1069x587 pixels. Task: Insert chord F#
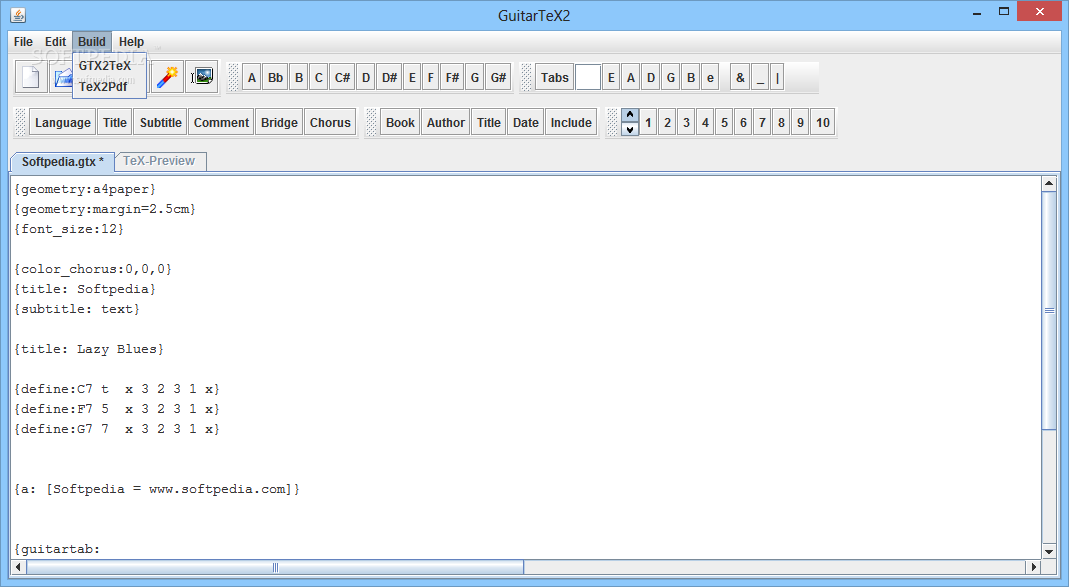(452, 78)
